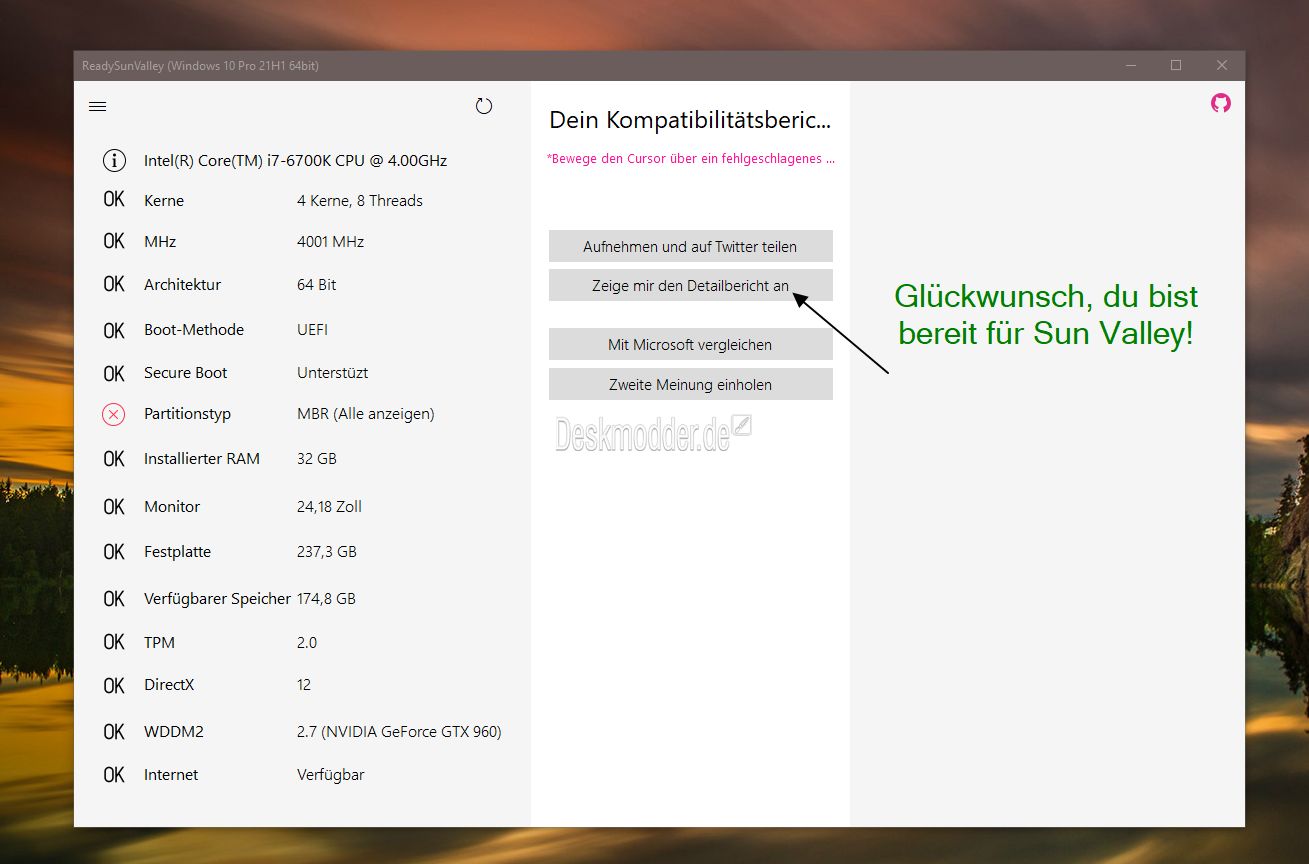Image resolution: width=1309 pixels, height=864 pixels.
Task: Click the OK status beside Kerne
Action: tap(114, 200)
